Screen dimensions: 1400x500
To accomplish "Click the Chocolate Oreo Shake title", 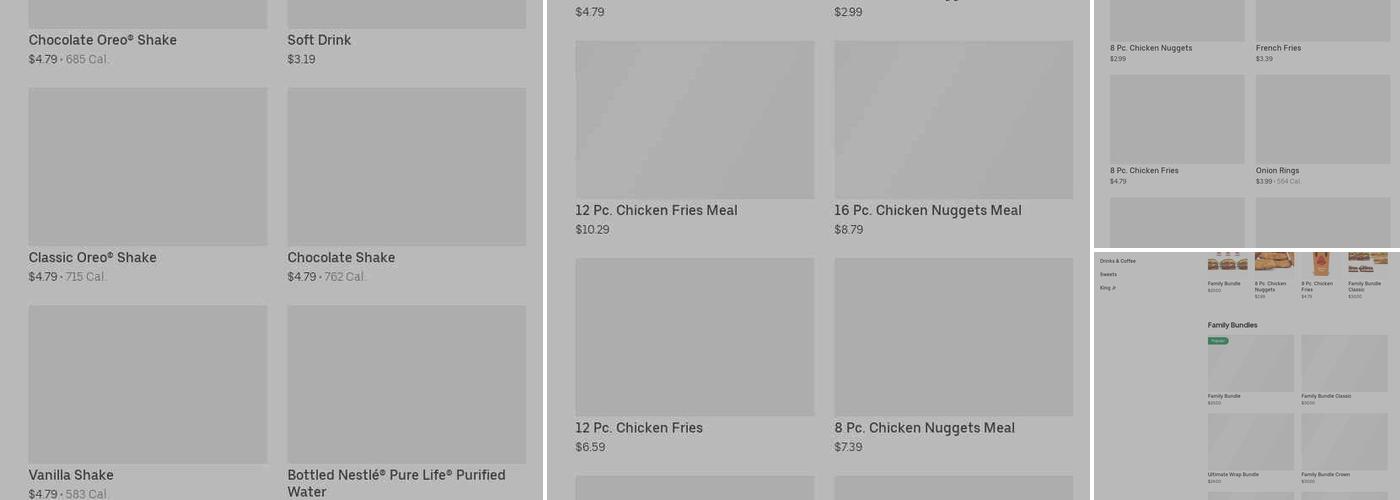I will [x=102, y=40].
